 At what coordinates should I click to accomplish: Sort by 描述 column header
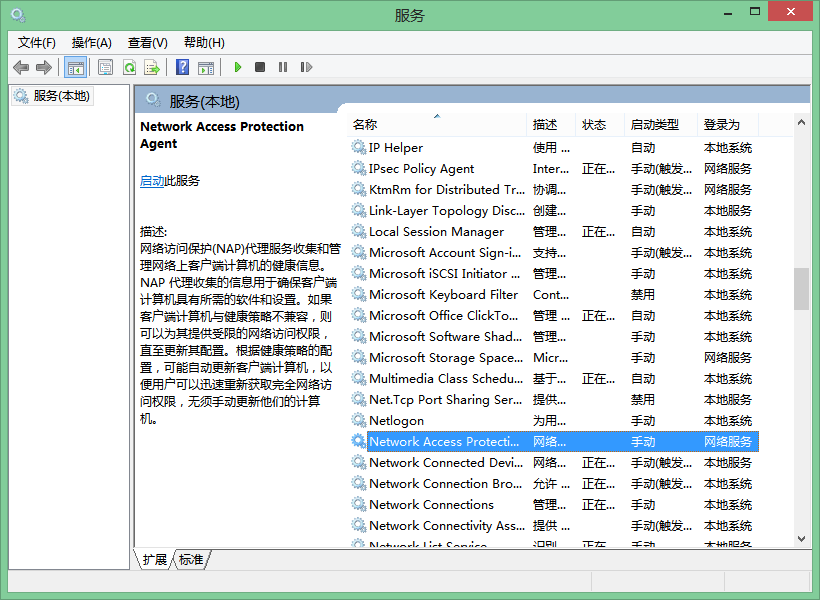551,124
